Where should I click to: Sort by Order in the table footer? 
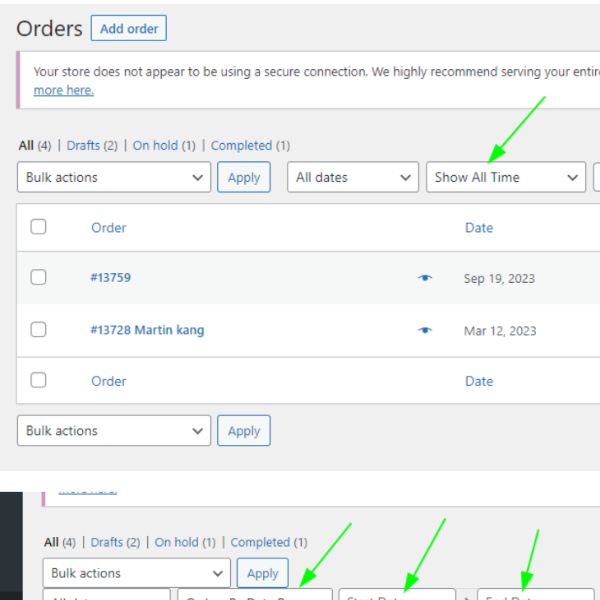(x=109, y=381)
